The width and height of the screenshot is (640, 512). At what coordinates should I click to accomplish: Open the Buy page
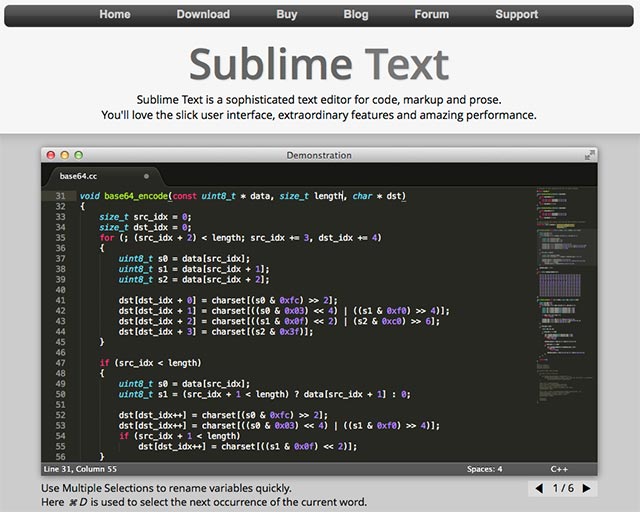tap(287, 14)
